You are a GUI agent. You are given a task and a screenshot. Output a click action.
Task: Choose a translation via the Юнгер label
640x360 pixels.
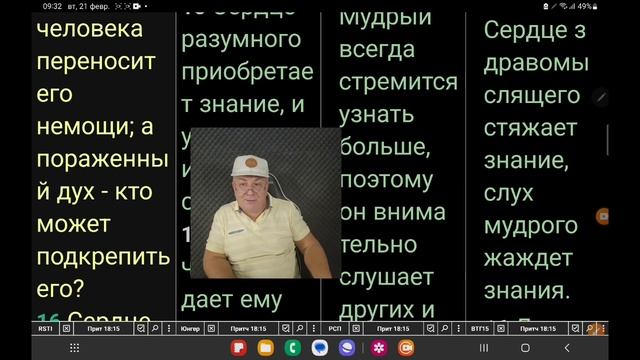(x=190, y=329)
